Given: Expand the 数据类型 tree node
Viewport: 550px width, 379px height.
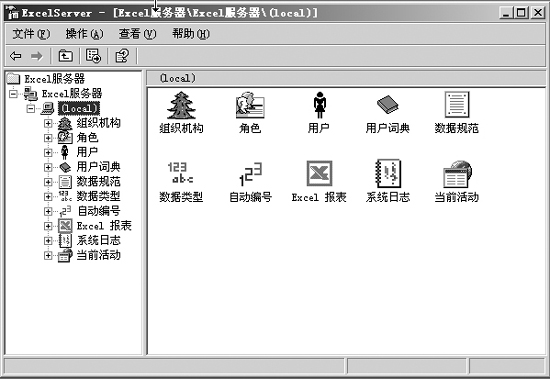Looking at the screenshot, I should coord(48,197).
